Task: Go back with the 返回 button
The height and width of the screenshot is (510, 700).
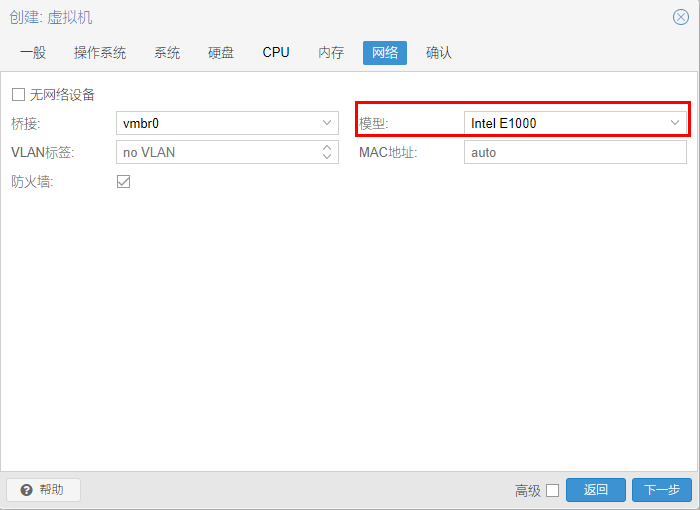Action: click(596, 490)
